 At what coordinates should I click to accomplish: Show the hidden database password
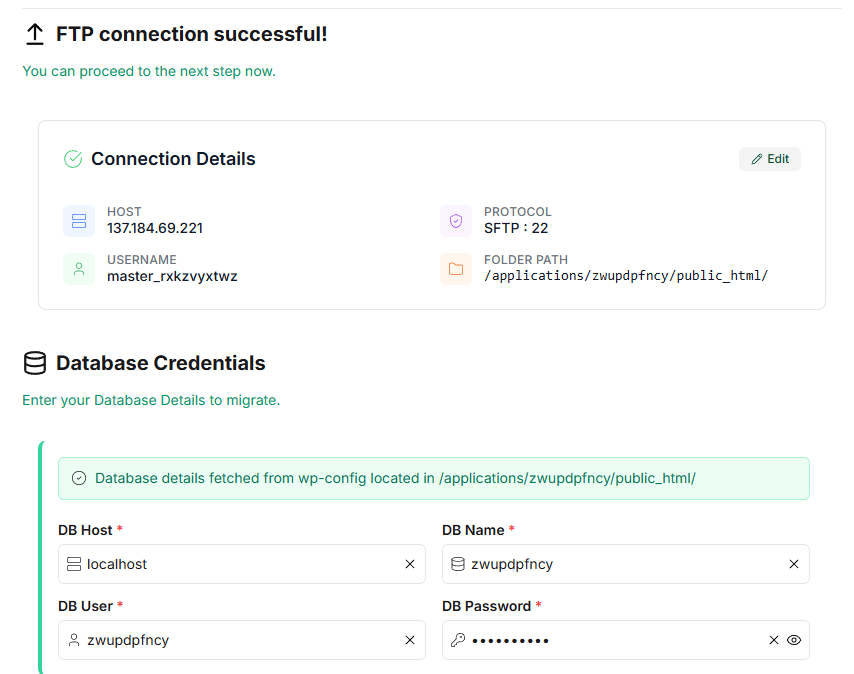(794, 639)
